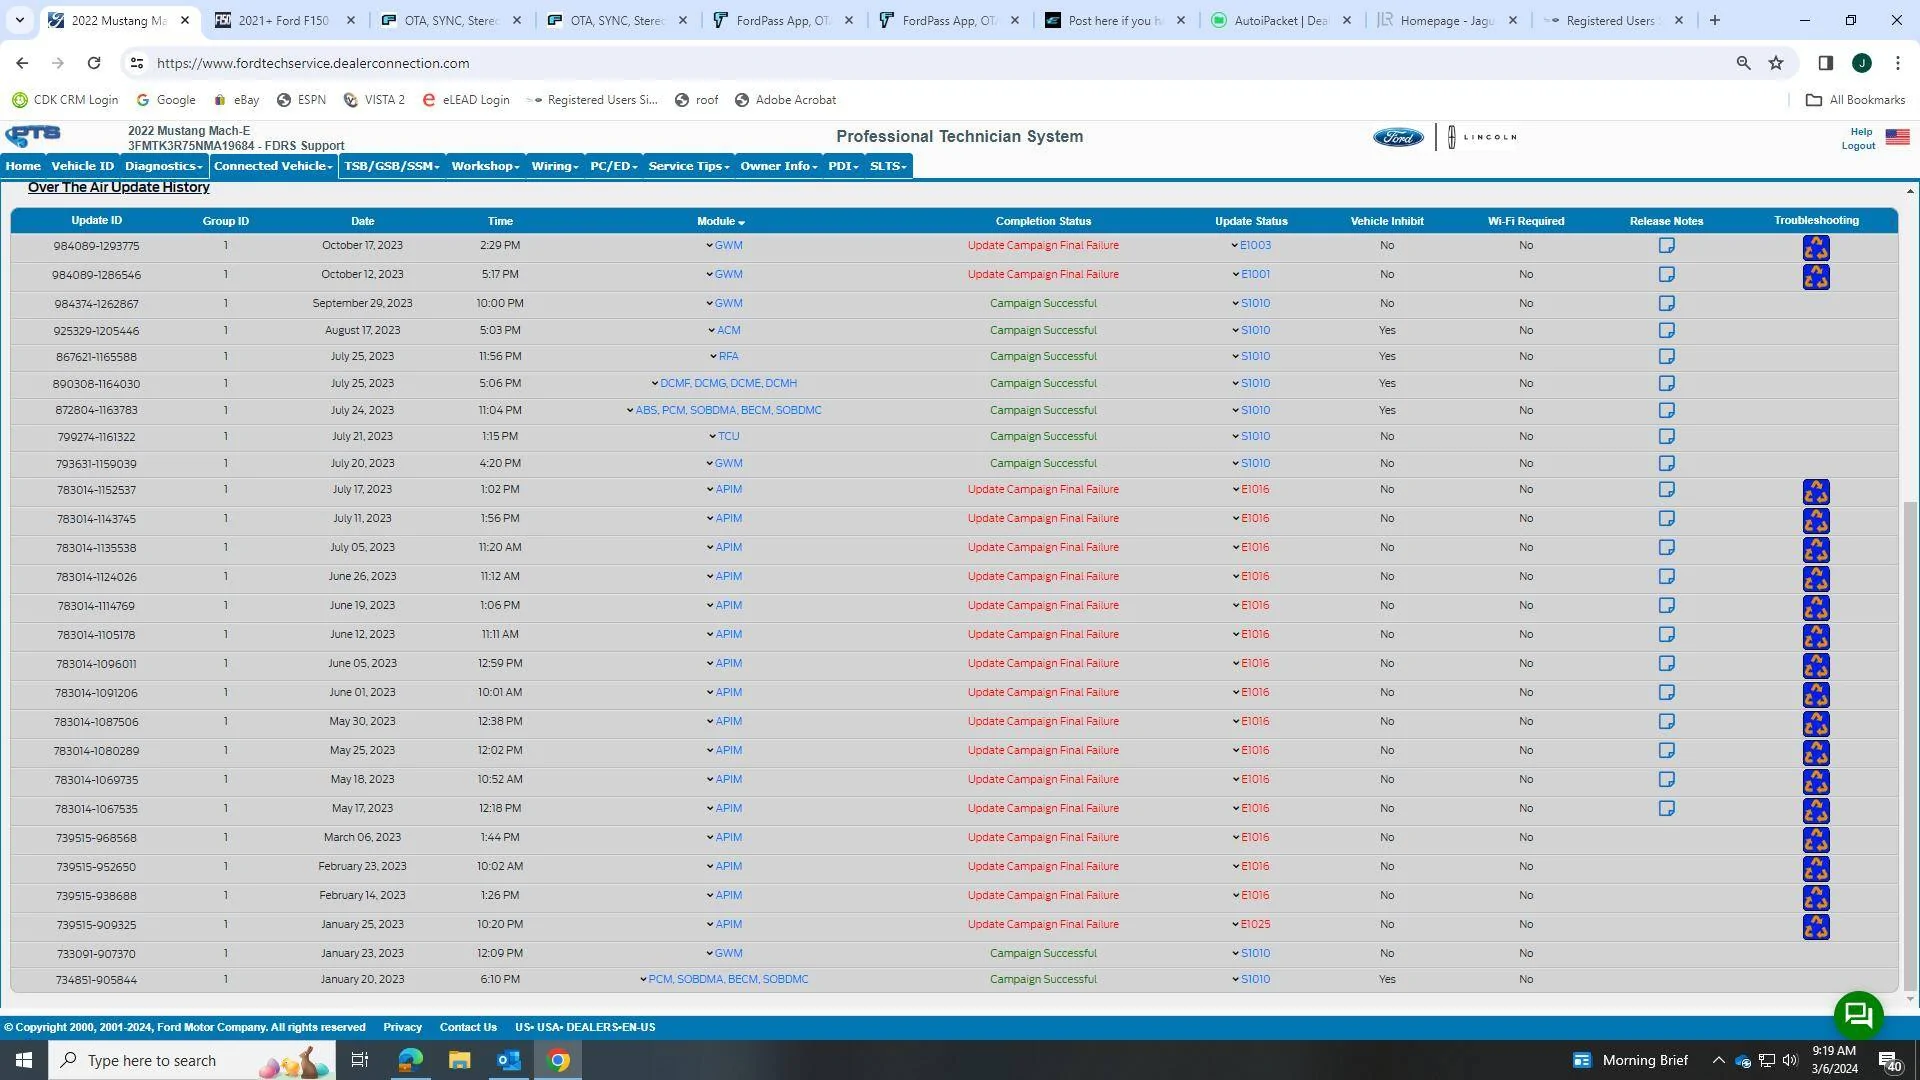Open the Contact Us footer link
Viewport: 1920px width, 1080px height.
coord(468,1028)
